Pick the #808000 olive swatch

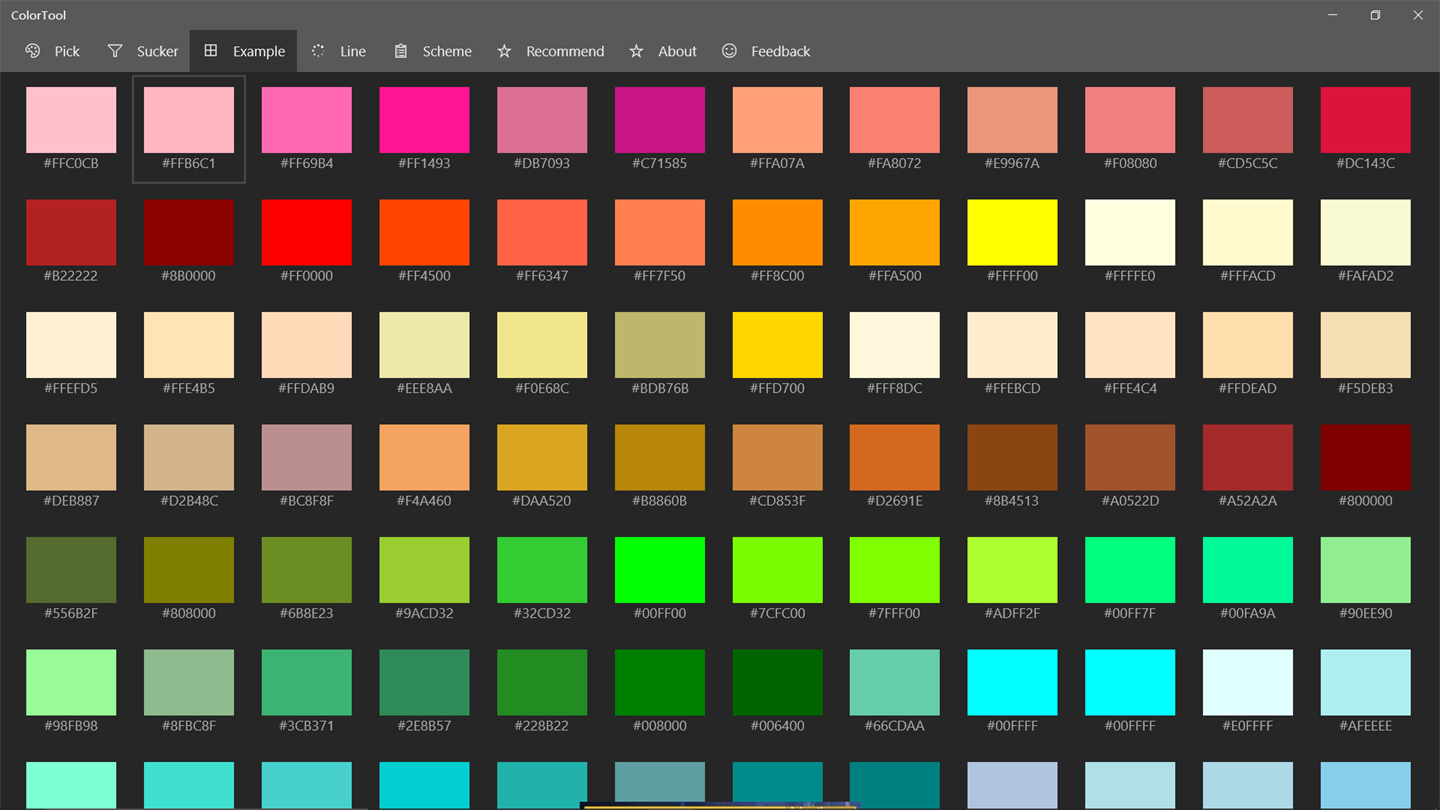[189, 570]
